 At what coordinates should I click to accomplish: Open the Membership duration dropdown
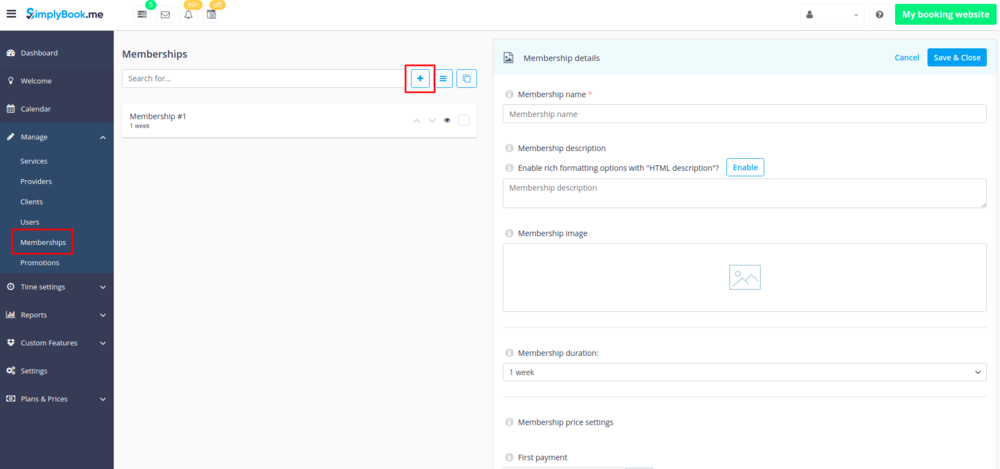click(744, 372)
